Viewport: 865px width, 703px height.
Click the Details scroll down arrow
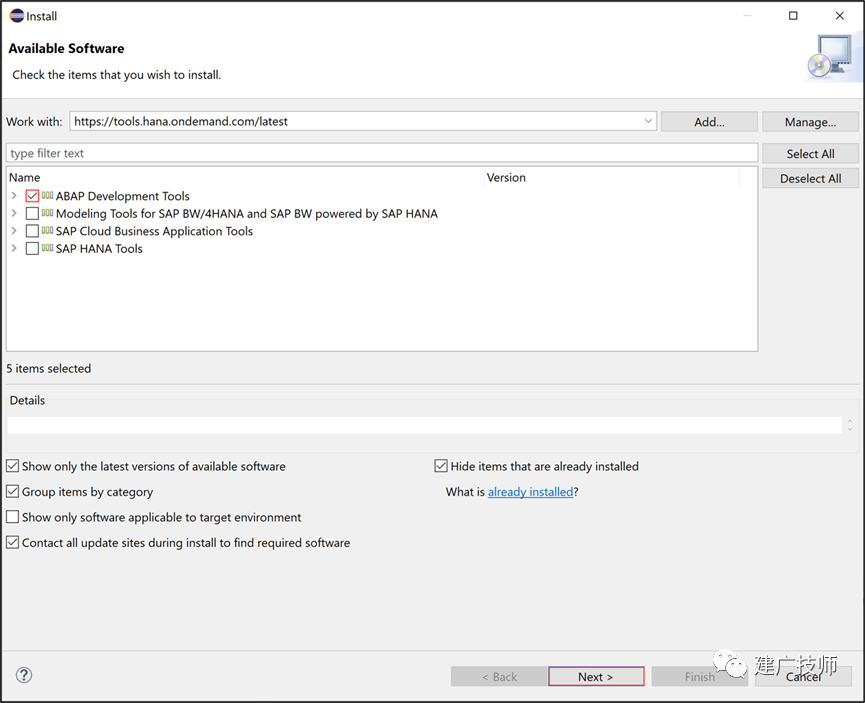click(850, 429)
